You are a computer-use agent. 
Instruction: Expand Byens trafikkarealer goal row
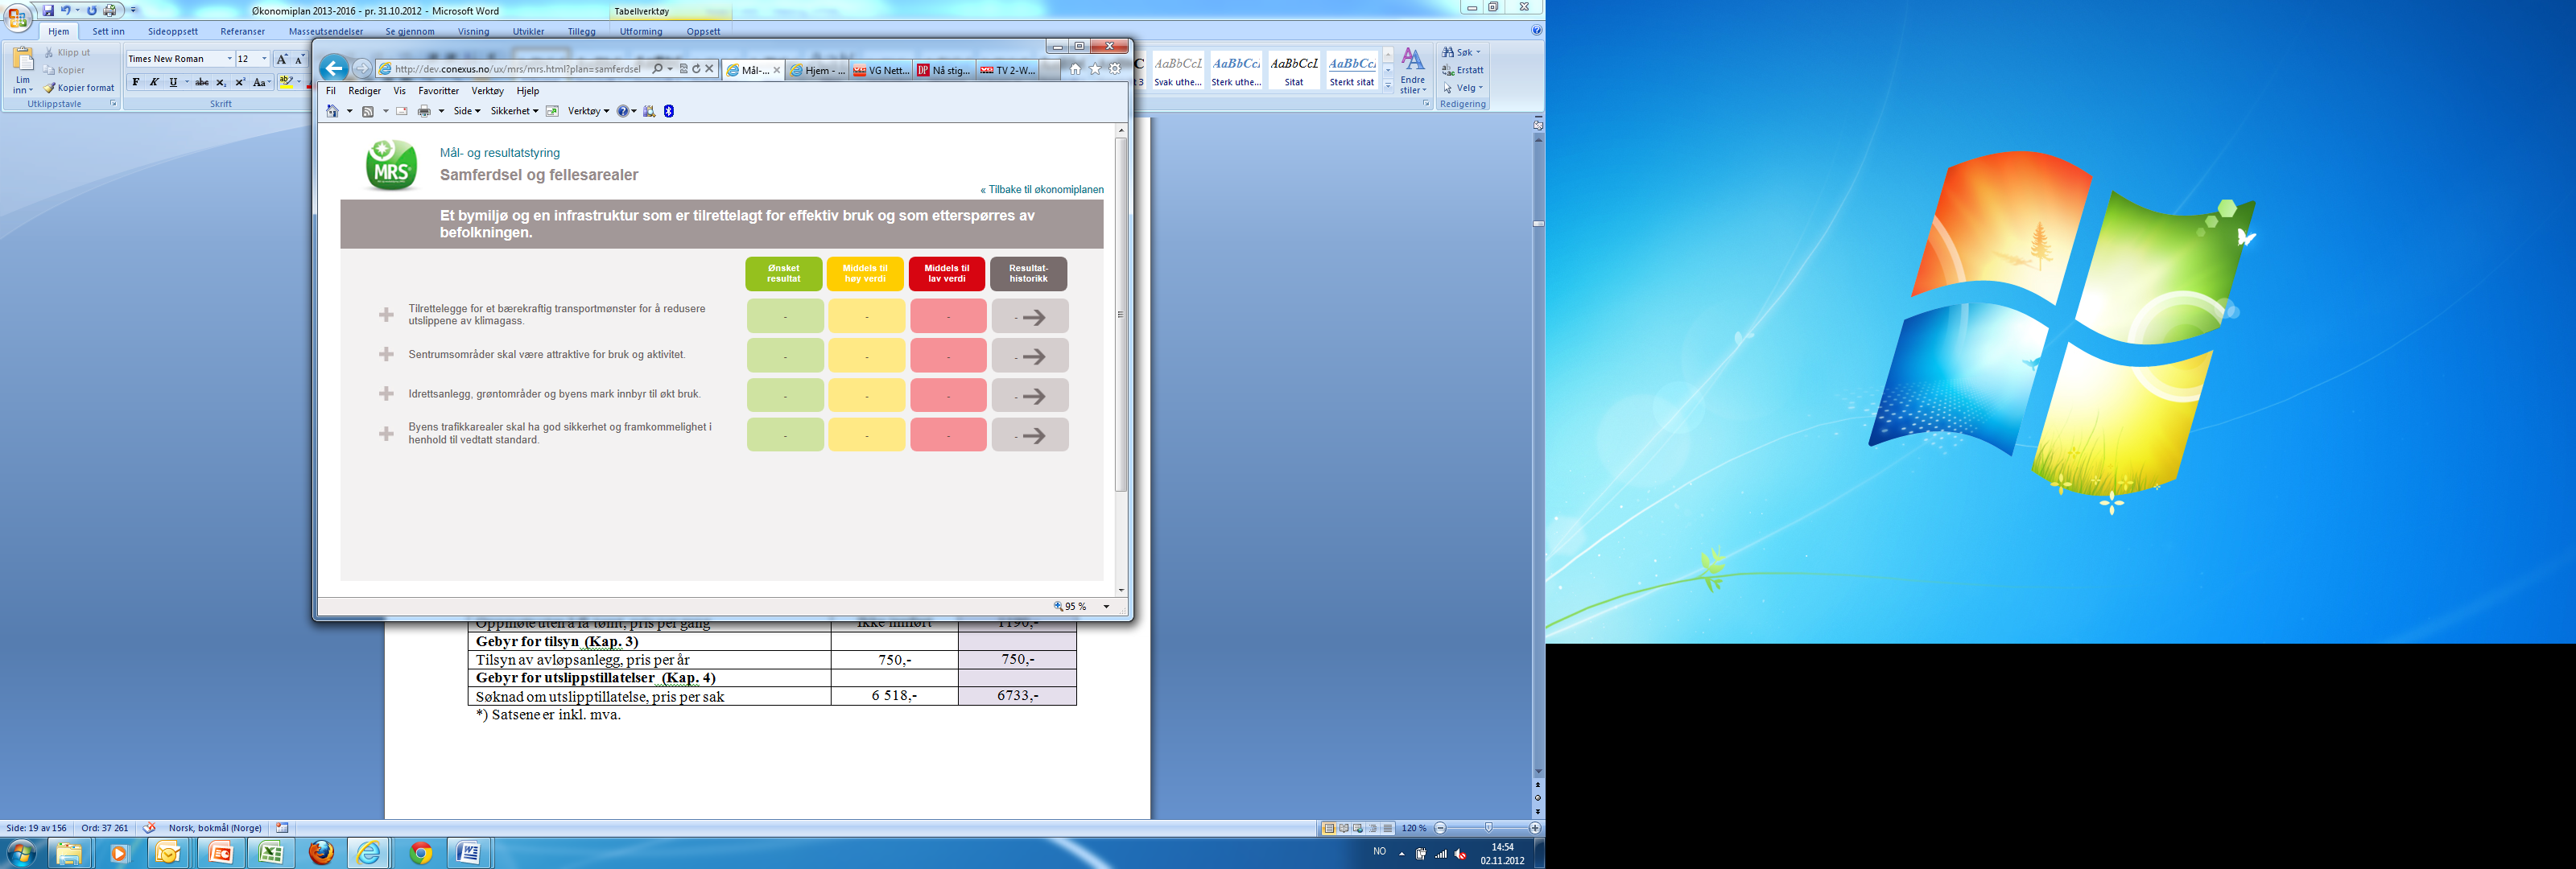tap(386, 433)
